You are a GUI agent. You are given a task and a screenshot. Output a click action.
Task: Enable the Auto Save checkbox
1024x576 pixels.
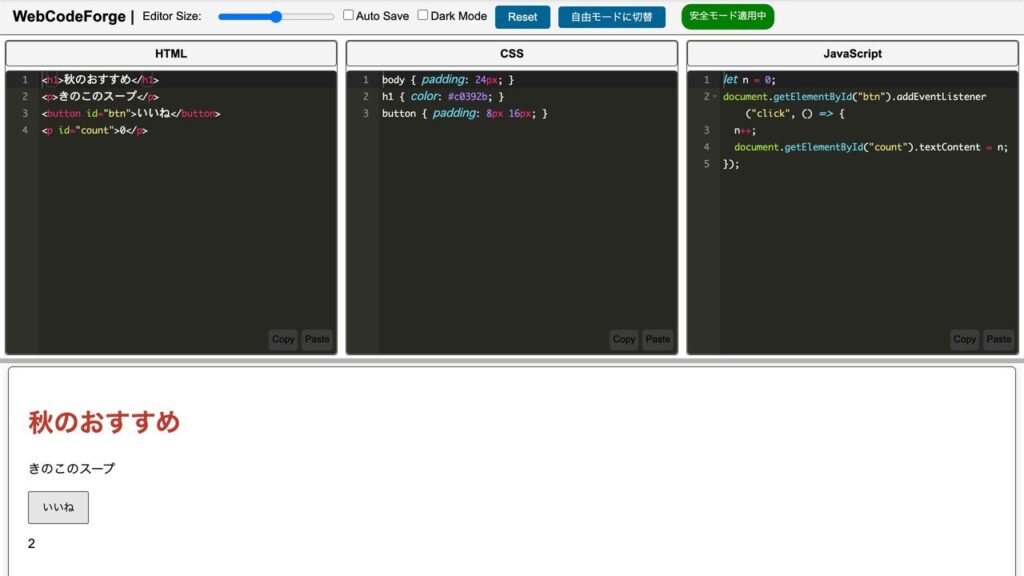coord(348,15)
